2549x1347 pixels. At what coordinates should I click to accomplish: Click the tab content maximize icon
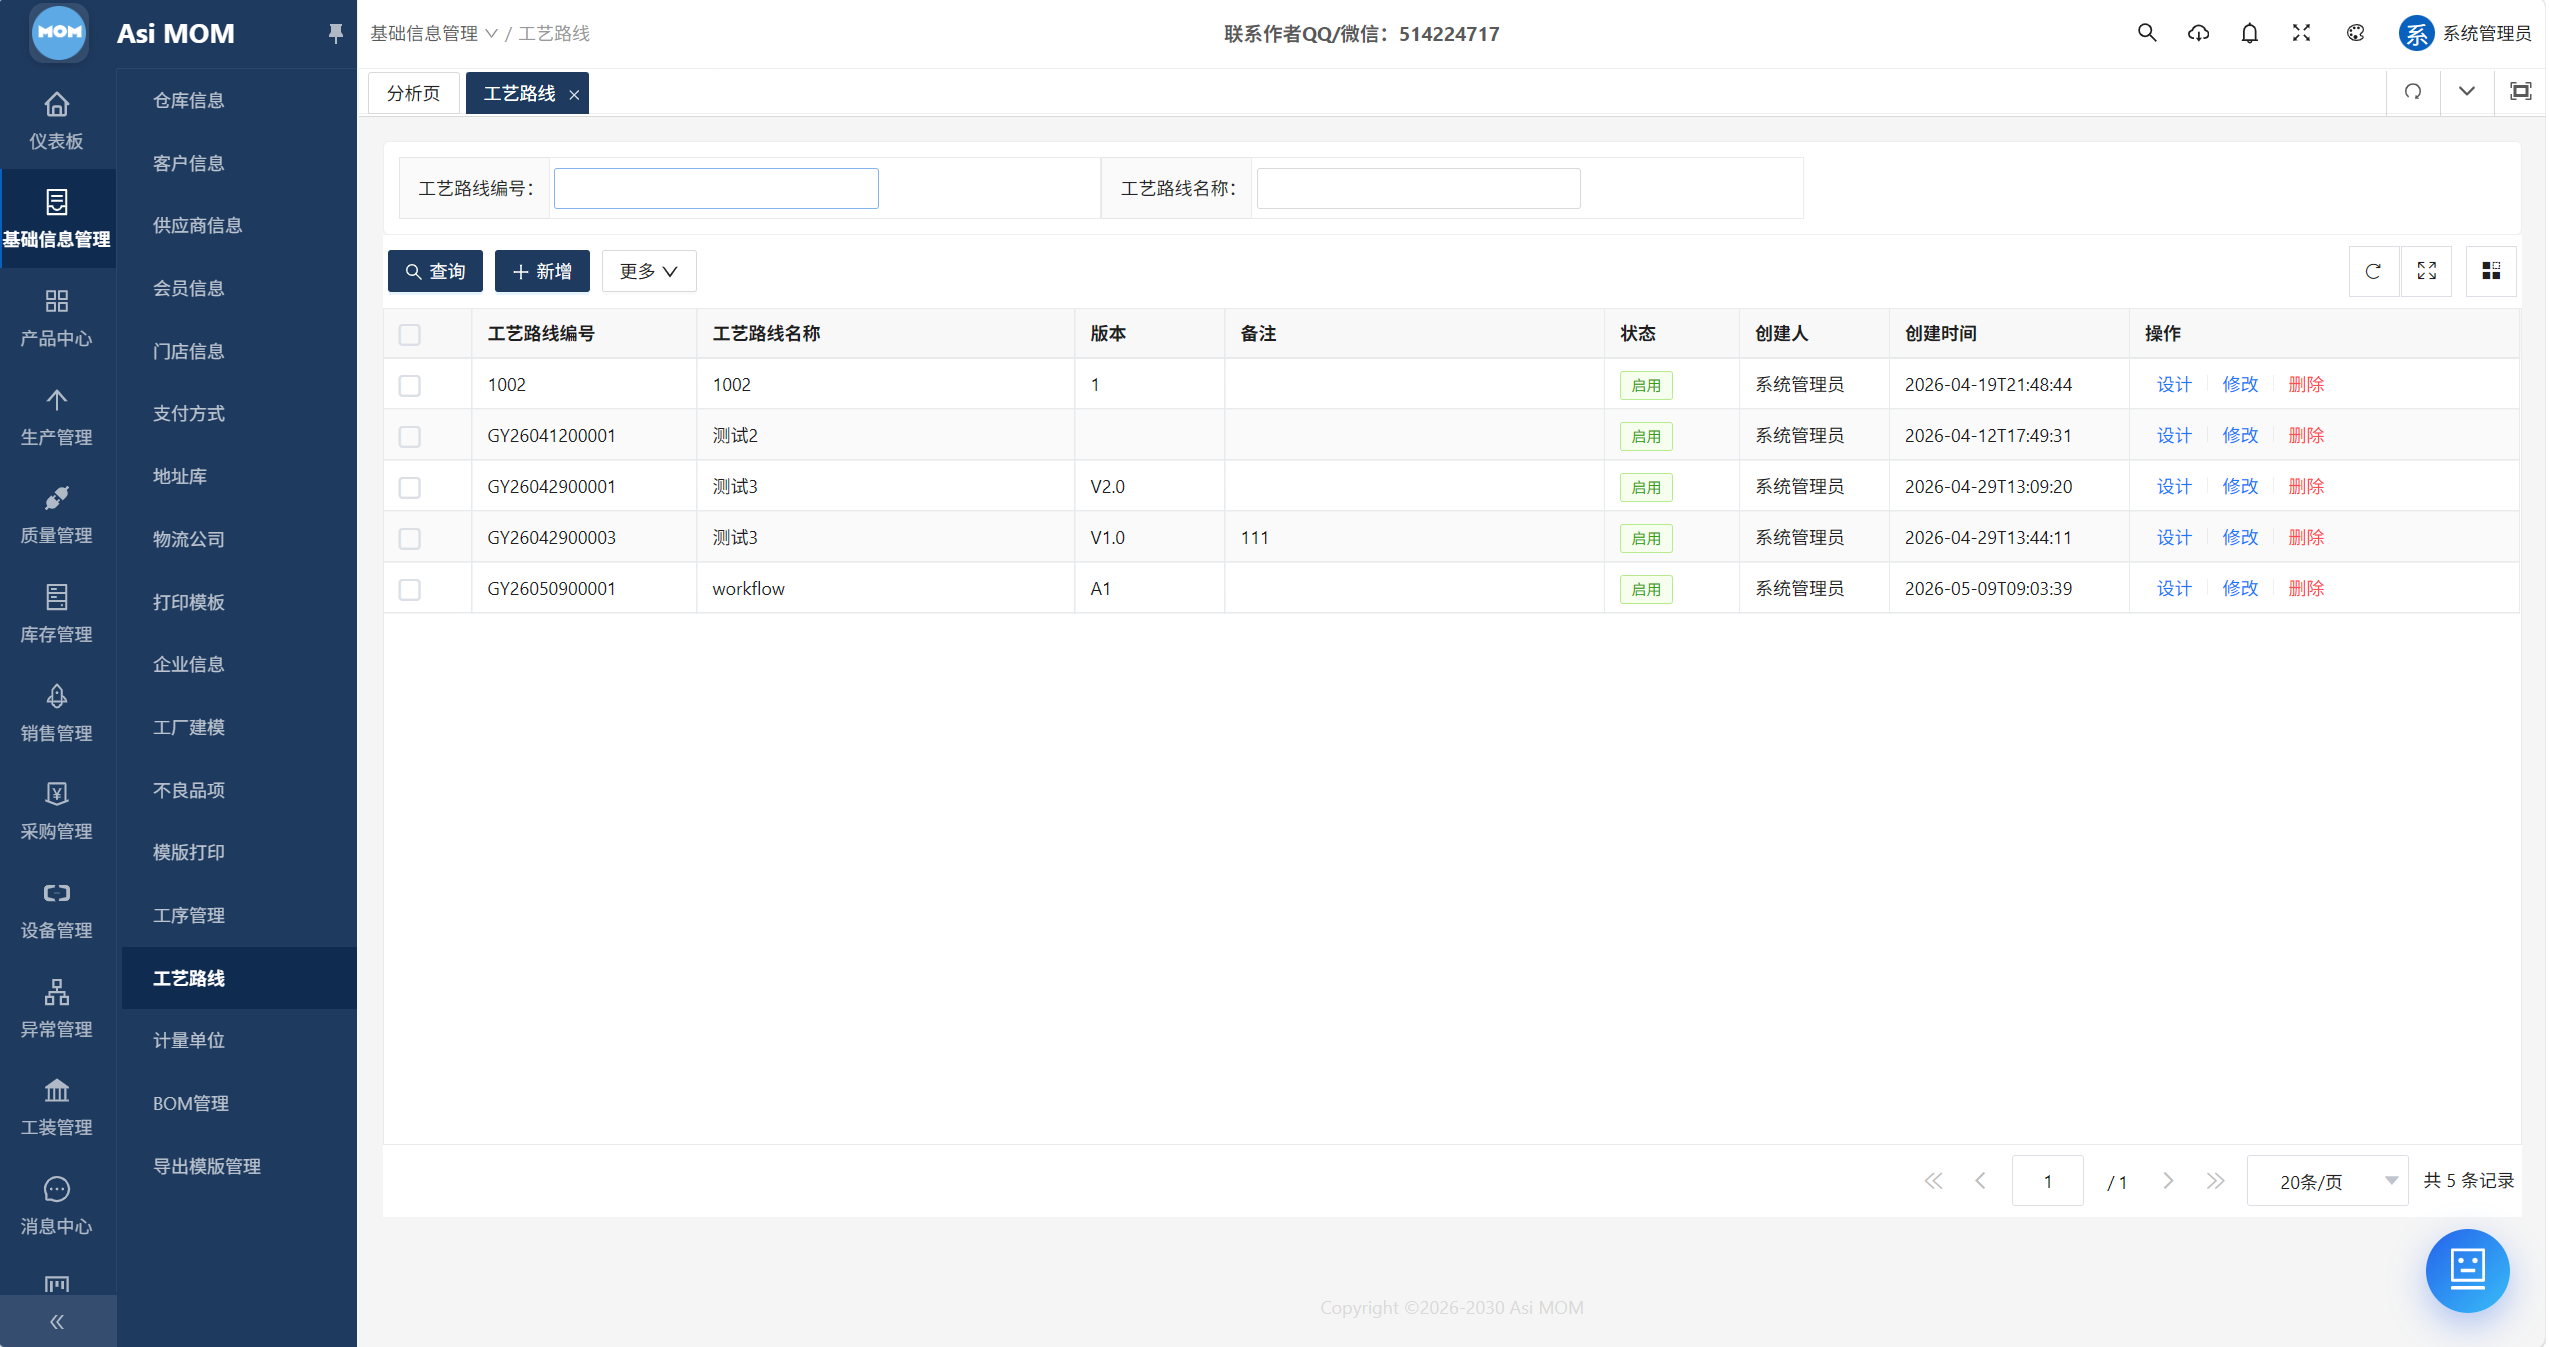[2521, 92]
